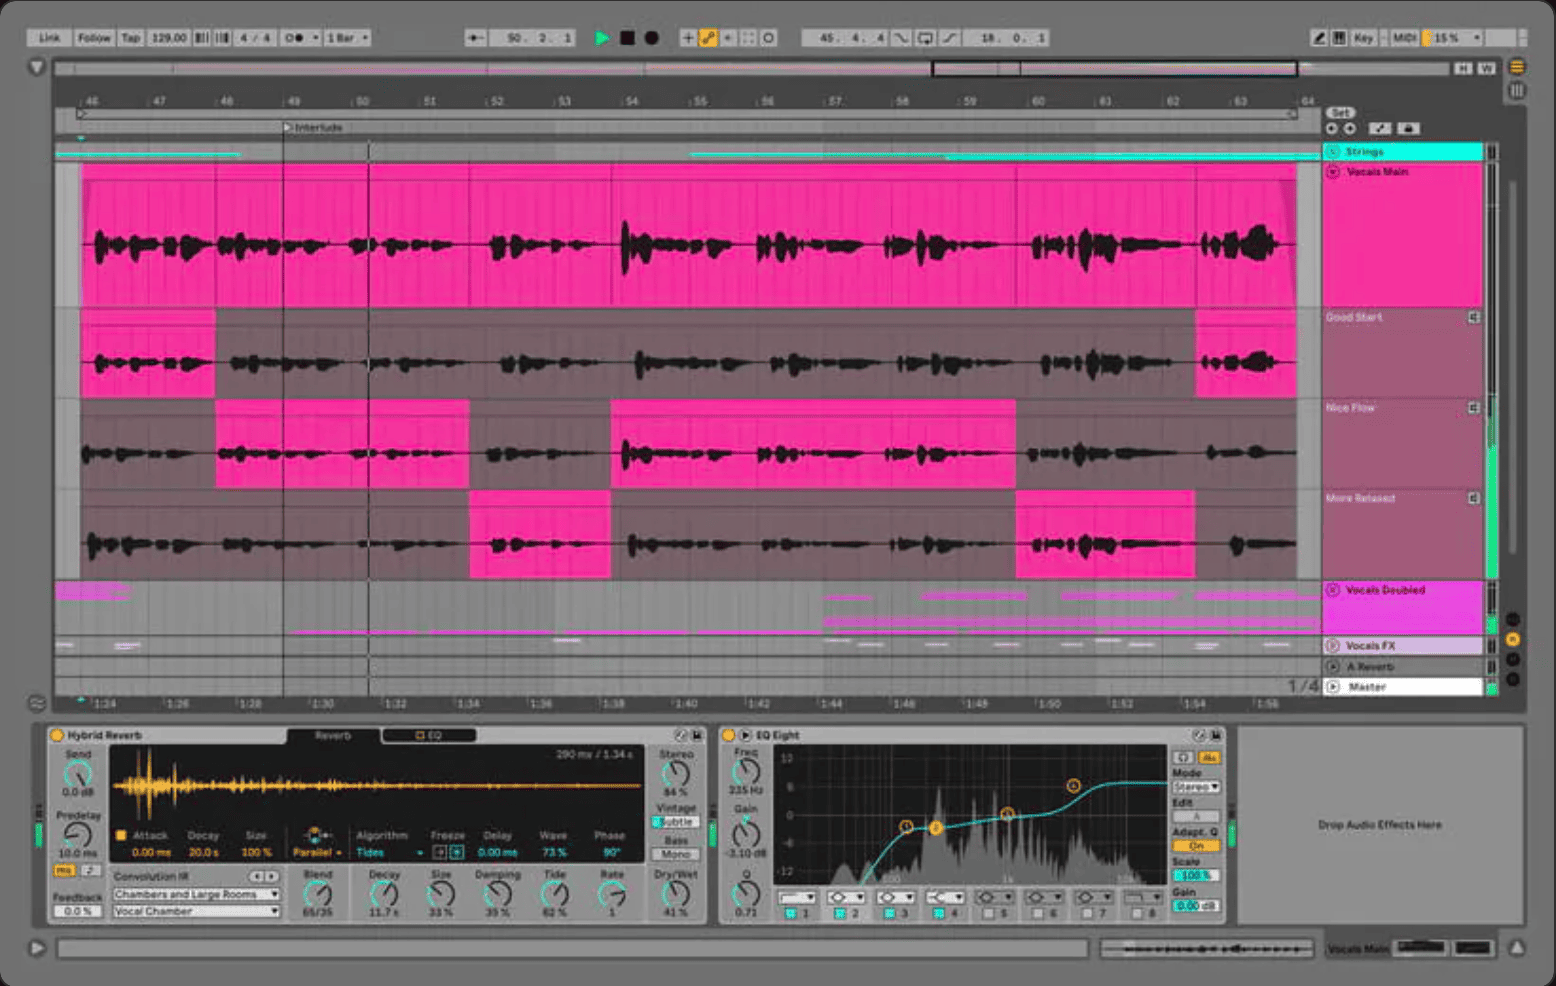The height and width of the screenshot is (986, 1556).
Task: Click the Follow button
Action: pyautogui.click(x=94, y=38)
